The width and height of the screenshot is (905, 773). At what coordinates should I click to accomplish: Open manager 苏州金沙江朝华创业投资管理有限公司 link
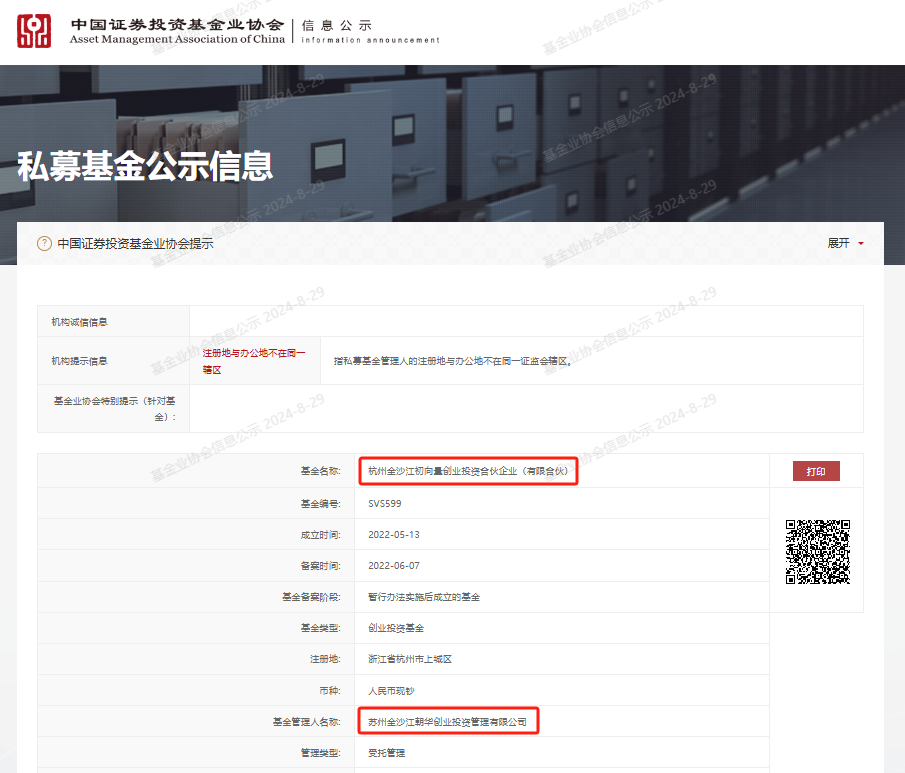[x=447, y=720]
